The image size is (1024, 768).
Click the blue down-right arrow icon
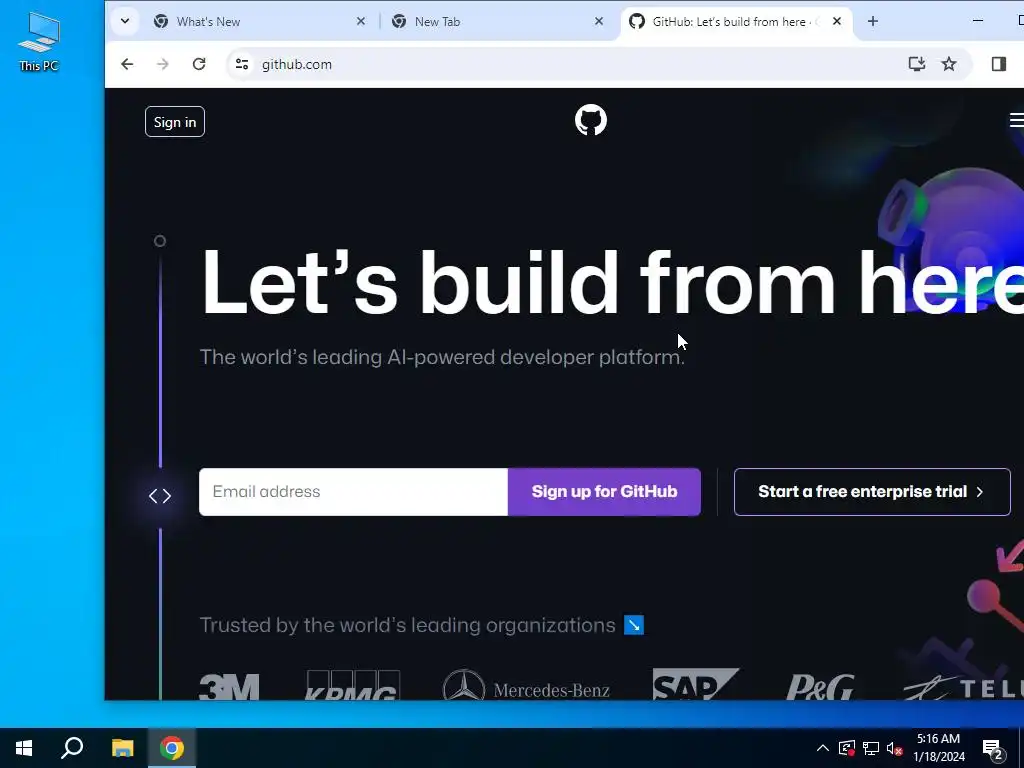coord(634,625)
